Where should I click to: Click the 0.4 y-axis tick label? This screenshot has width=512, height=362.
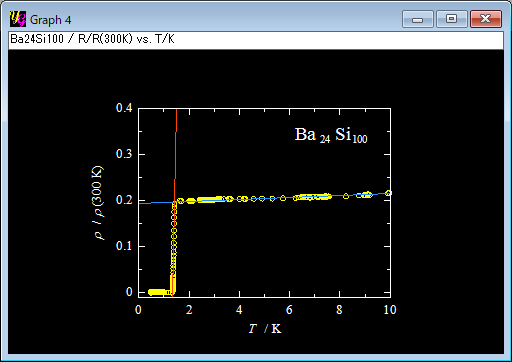click(x=124, y=108)
